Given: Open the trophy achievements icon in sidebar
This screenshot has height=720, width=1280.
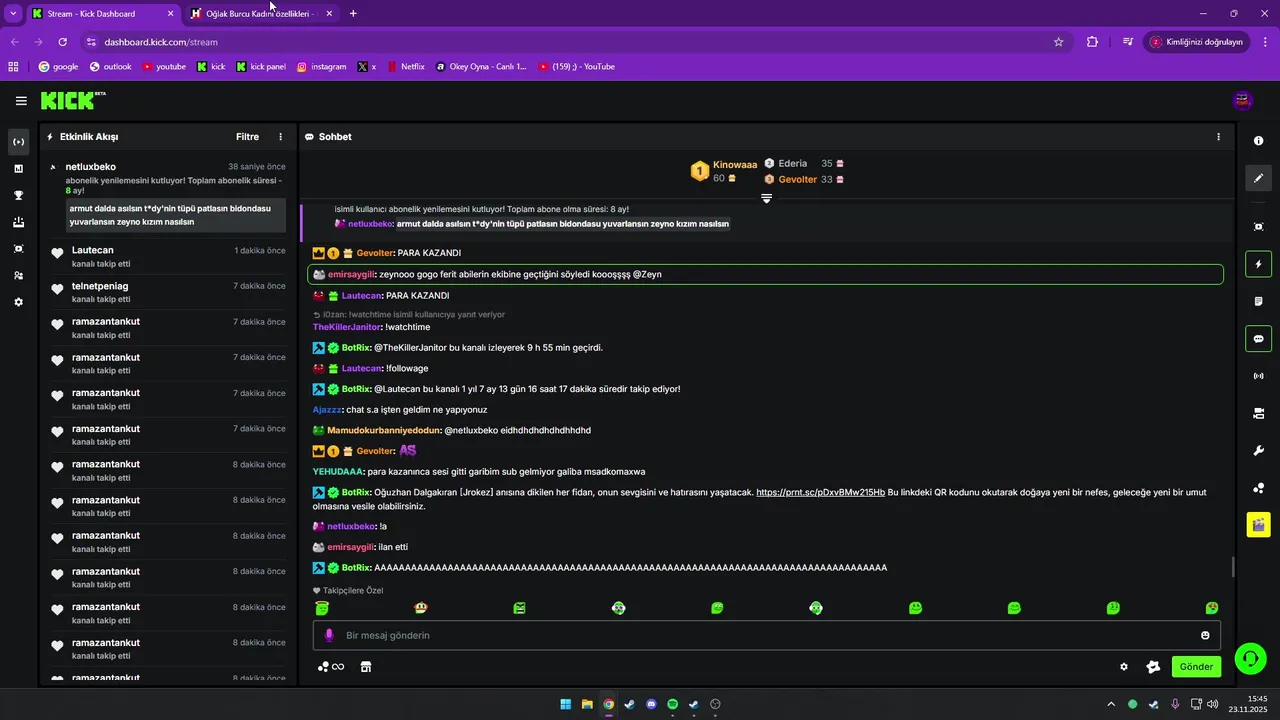Looking at the screenshot, I should click(18, 196).
